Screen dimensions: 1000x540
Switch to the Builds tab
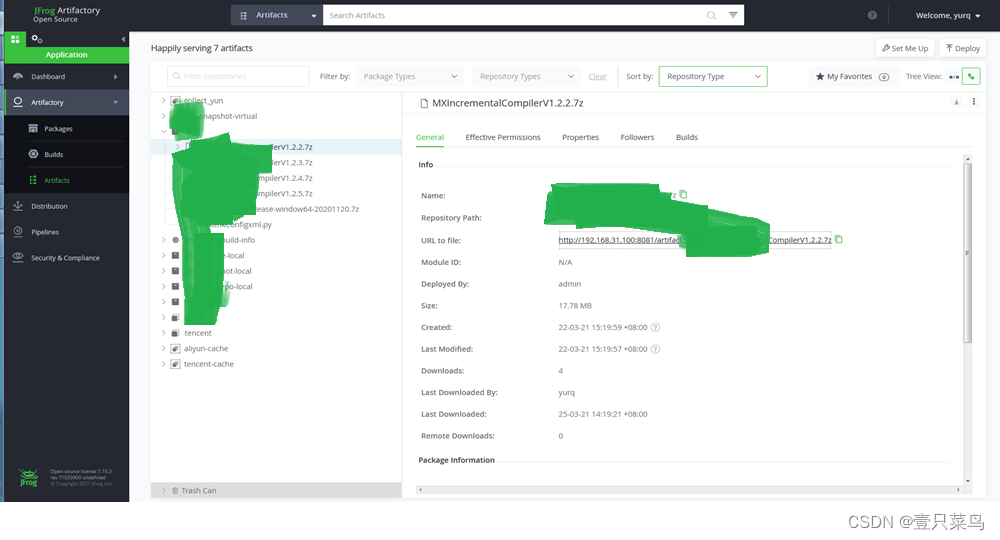click(x=687, y=137)
